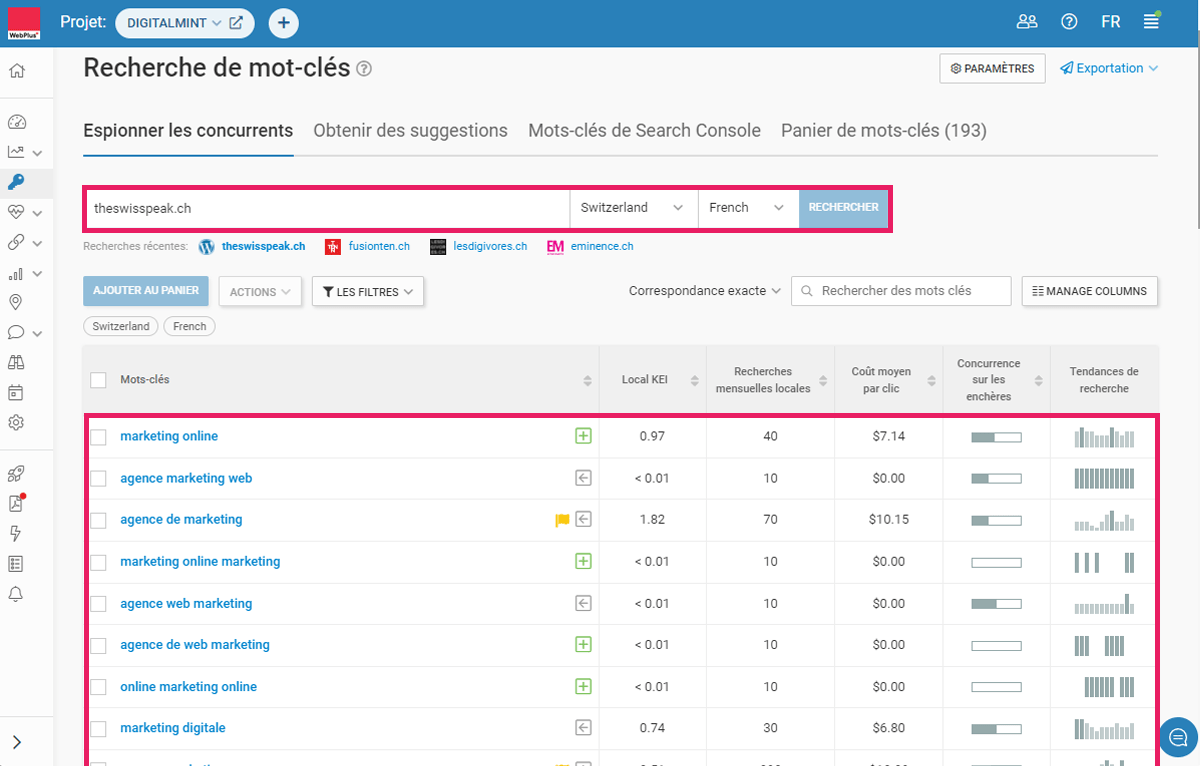
Task: Open Panier de mots-clés tab
Action: pyautogui.click(x=883, y=131)
